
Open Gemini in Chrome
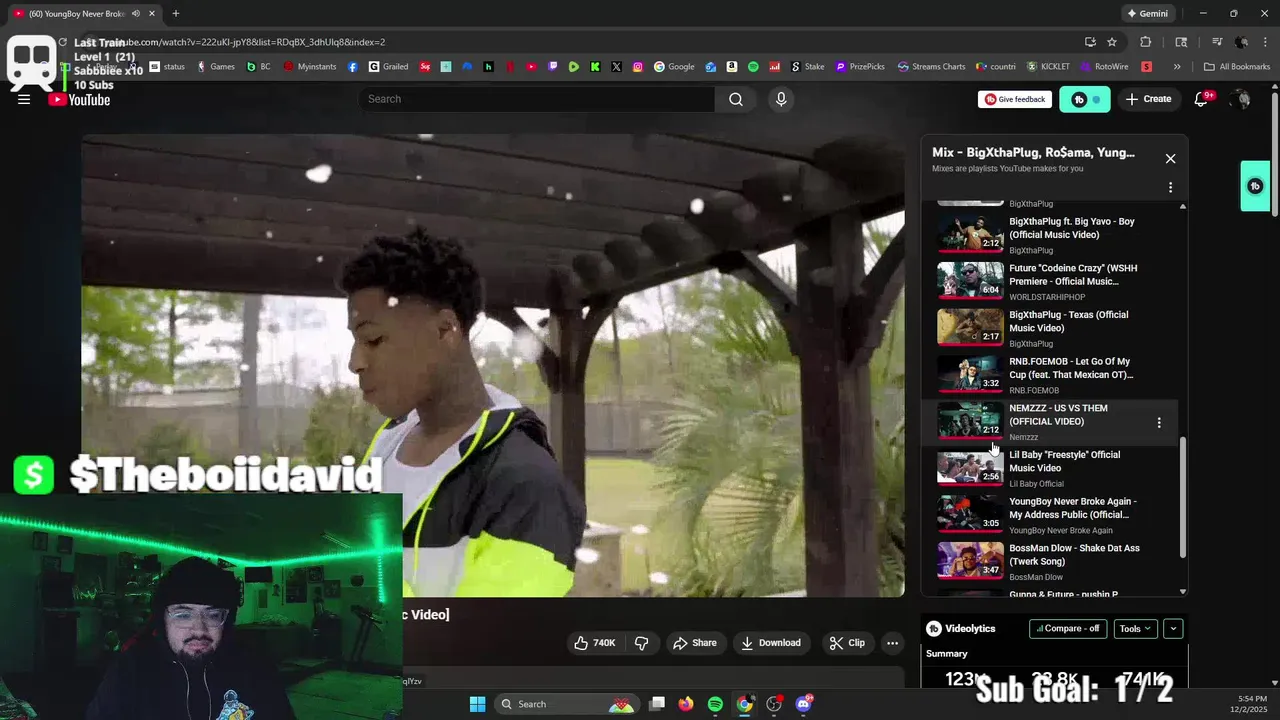coord(1147,13)
